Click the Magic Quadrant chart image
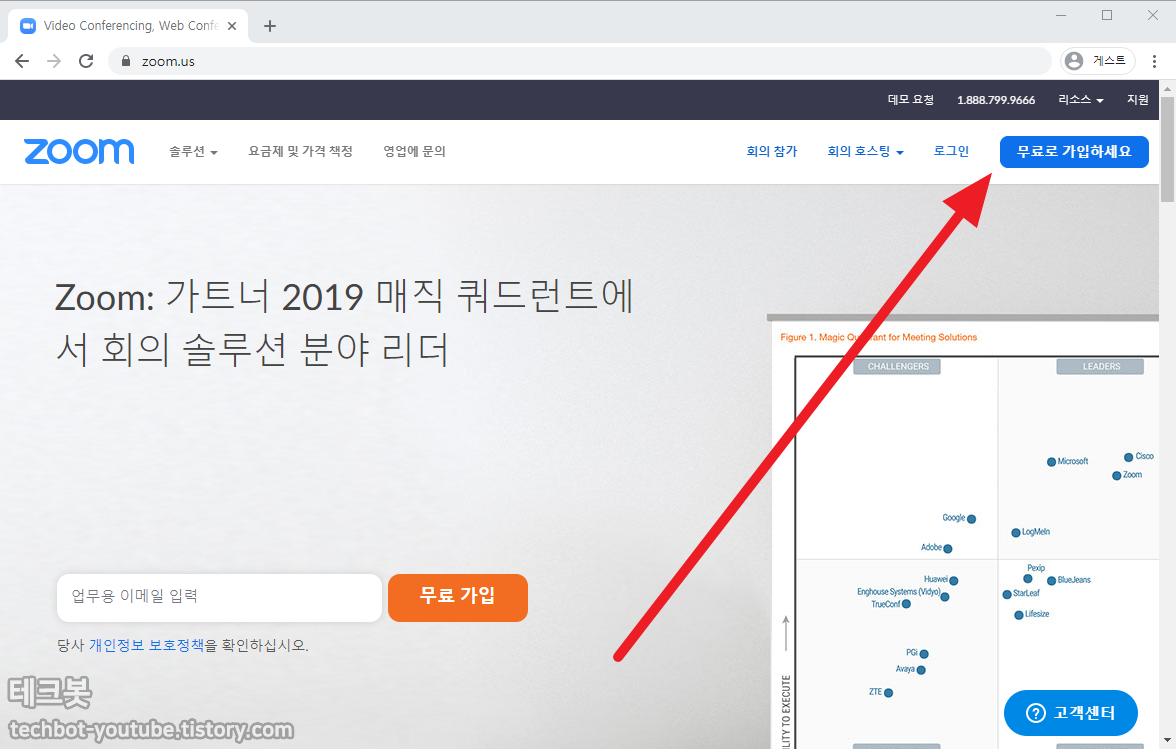 pyautogui.click(x=965, y=532)
